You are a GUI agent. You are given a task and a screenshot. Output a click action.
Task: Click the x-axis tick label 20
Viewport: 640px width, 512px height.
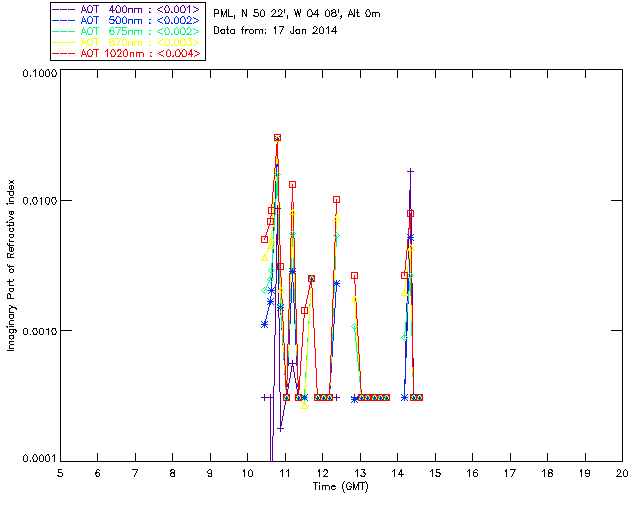coord(622,473)
